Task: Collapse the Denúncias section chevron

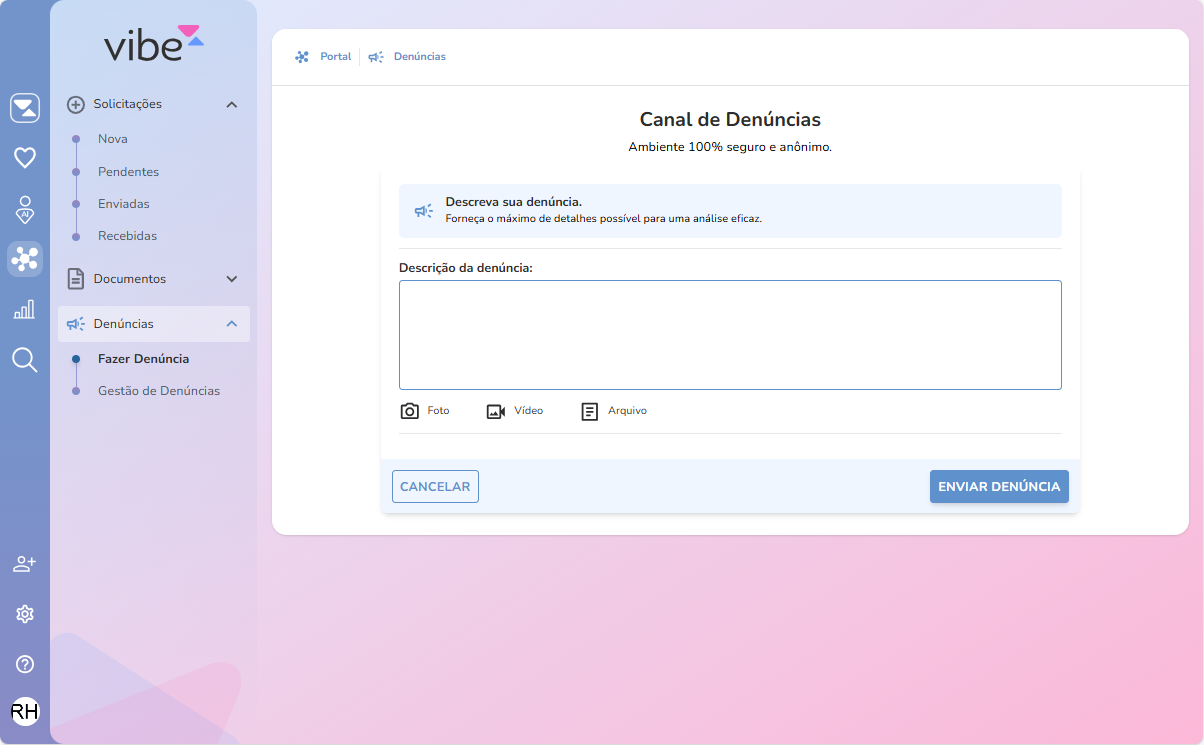Action: (x=232, y=324)
